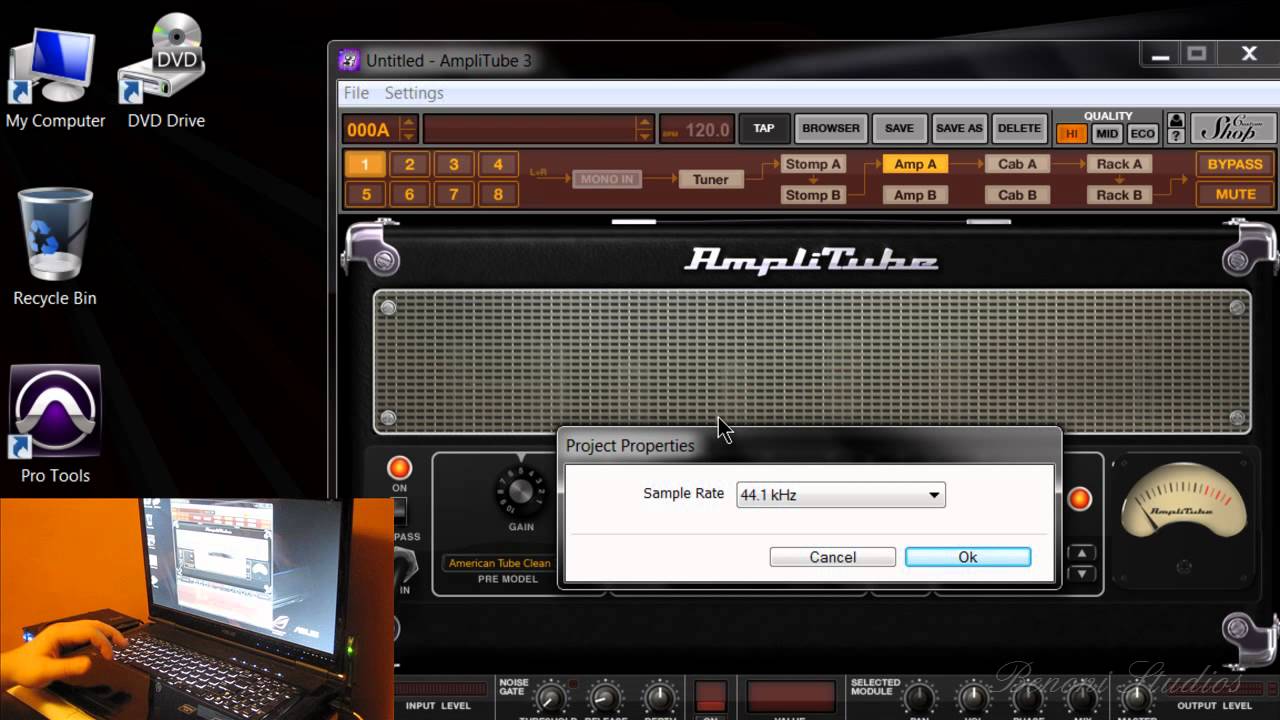Viewport: 1280px width, 720px height.
Task: Open the Settings menu
Action: pos(414,93)
